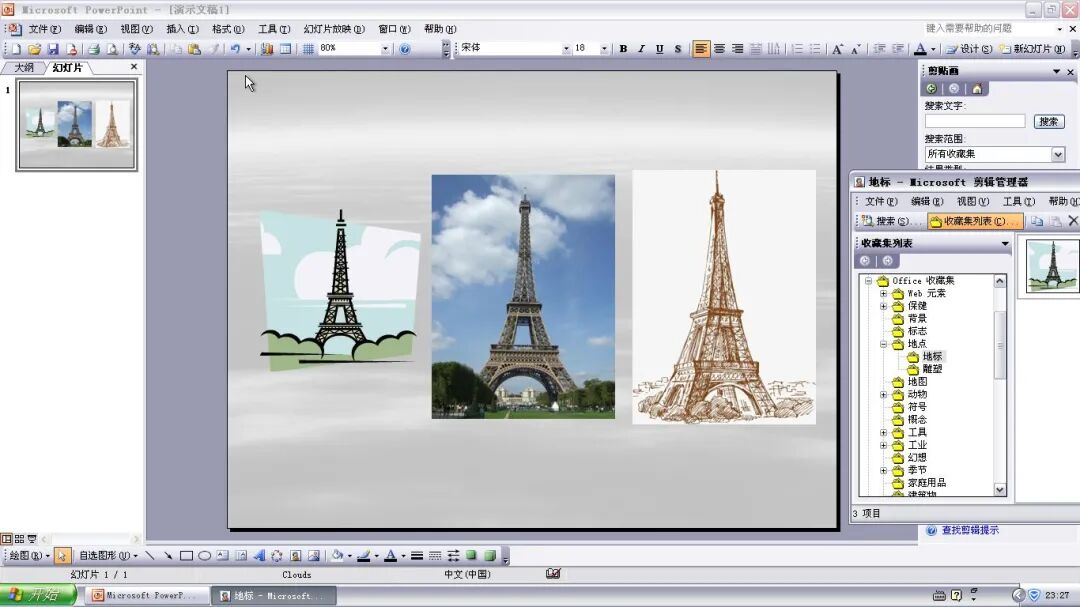Click the 搜索 button in clip art pane
The height and width of the screenshot is (607, 1080).
click(x=1048, y=122)
